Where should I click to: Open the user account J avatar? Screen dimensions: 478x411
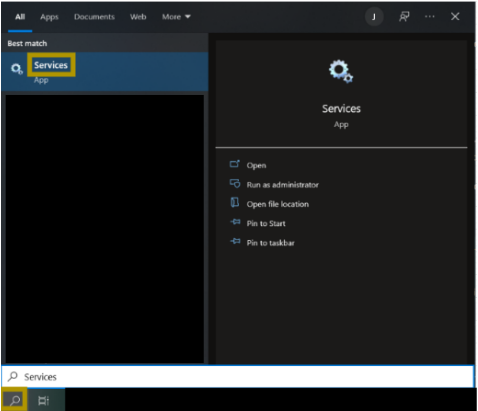coord(374,17)
